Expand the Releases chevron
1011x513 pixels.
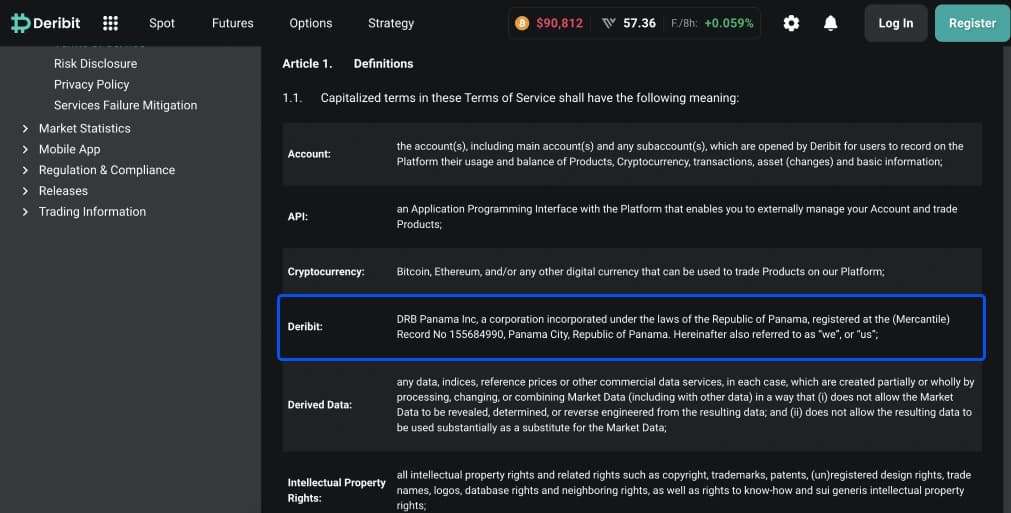[x=25, y=191]
